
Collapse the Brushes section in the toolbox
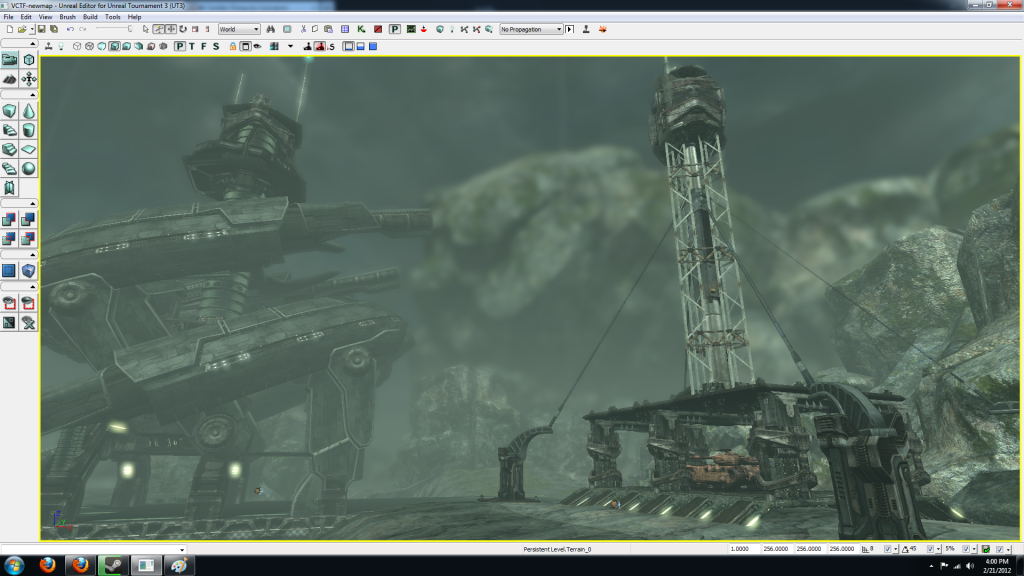coord(33,95)
